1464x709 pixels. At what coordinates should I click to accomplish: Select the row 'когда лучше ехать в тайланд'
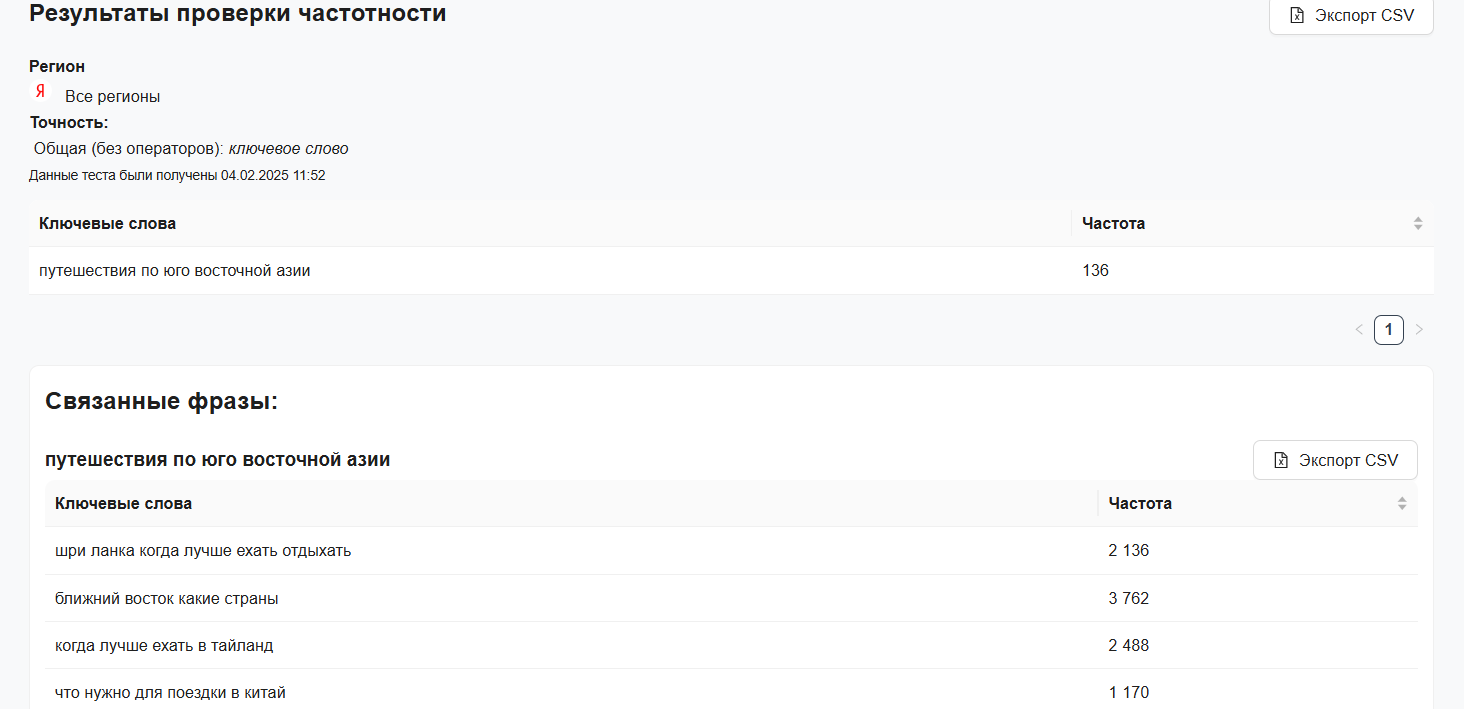(164, 646)
